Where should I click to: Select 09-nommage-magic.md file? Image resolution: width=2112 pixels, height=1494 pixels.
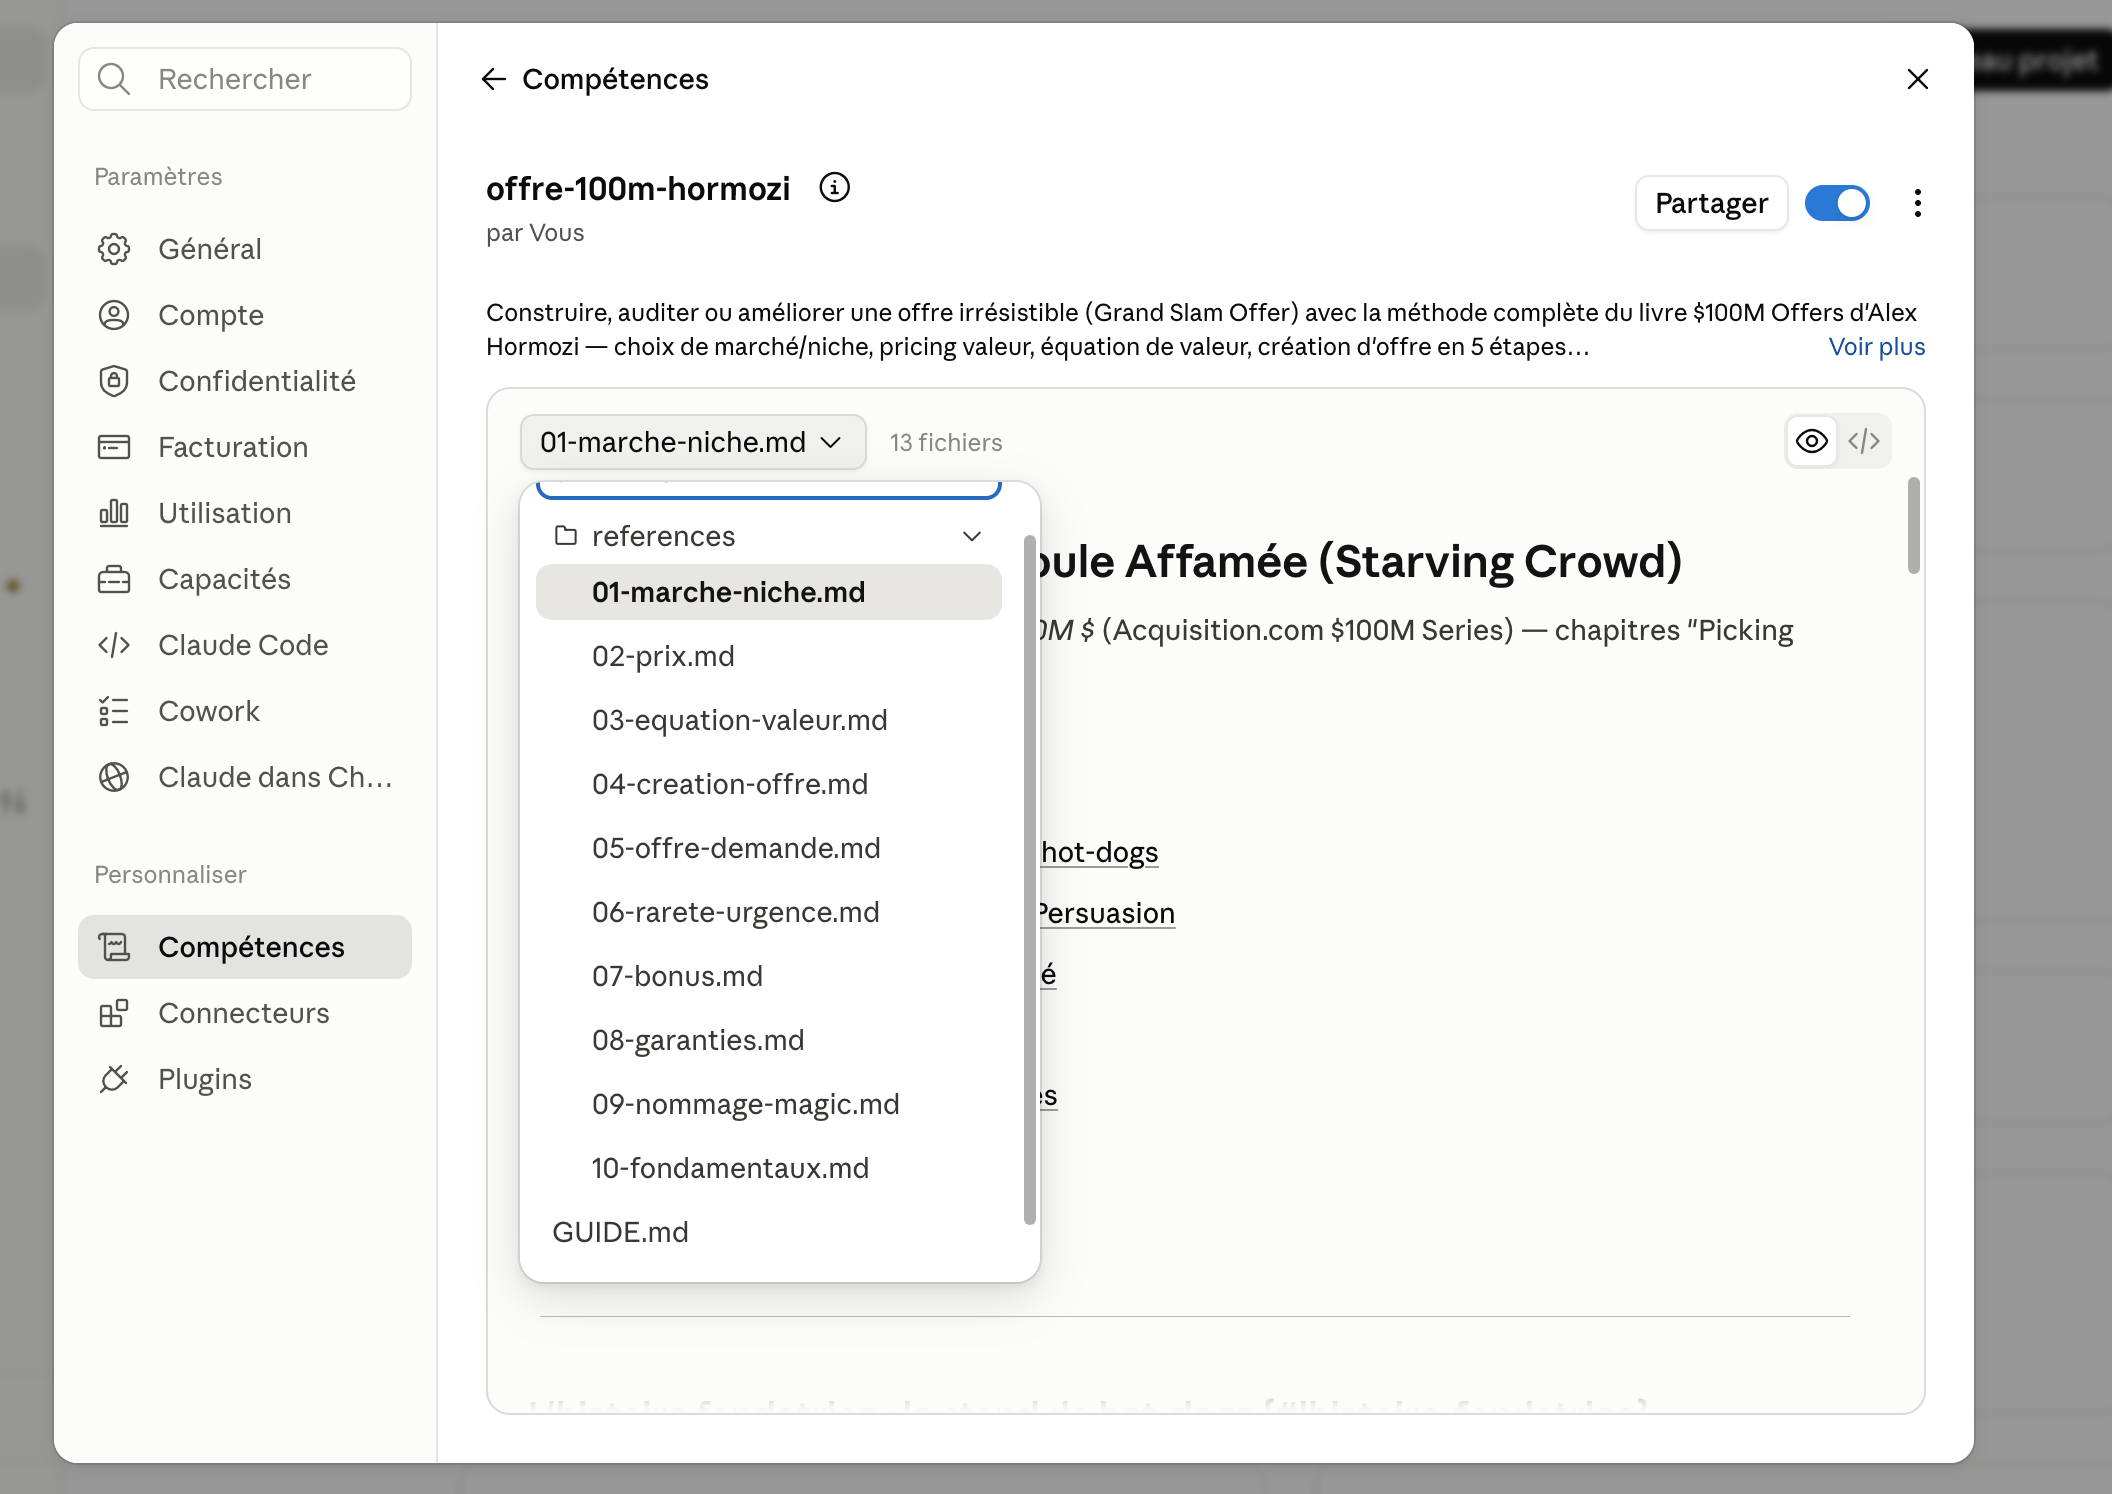768,1104
